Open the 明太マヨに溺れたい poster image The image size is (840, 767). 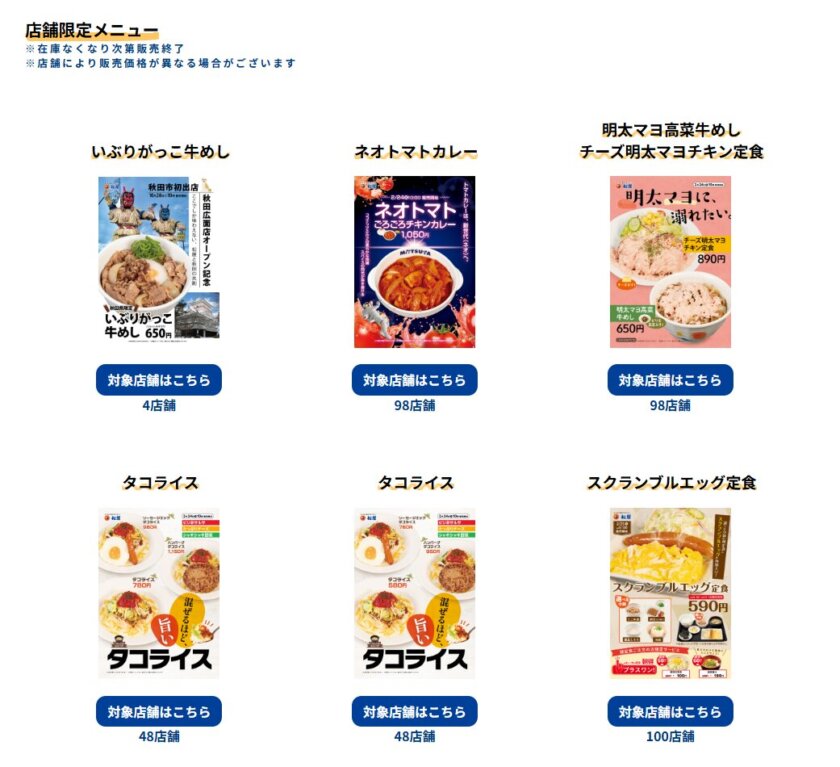(x=670, y=262)
